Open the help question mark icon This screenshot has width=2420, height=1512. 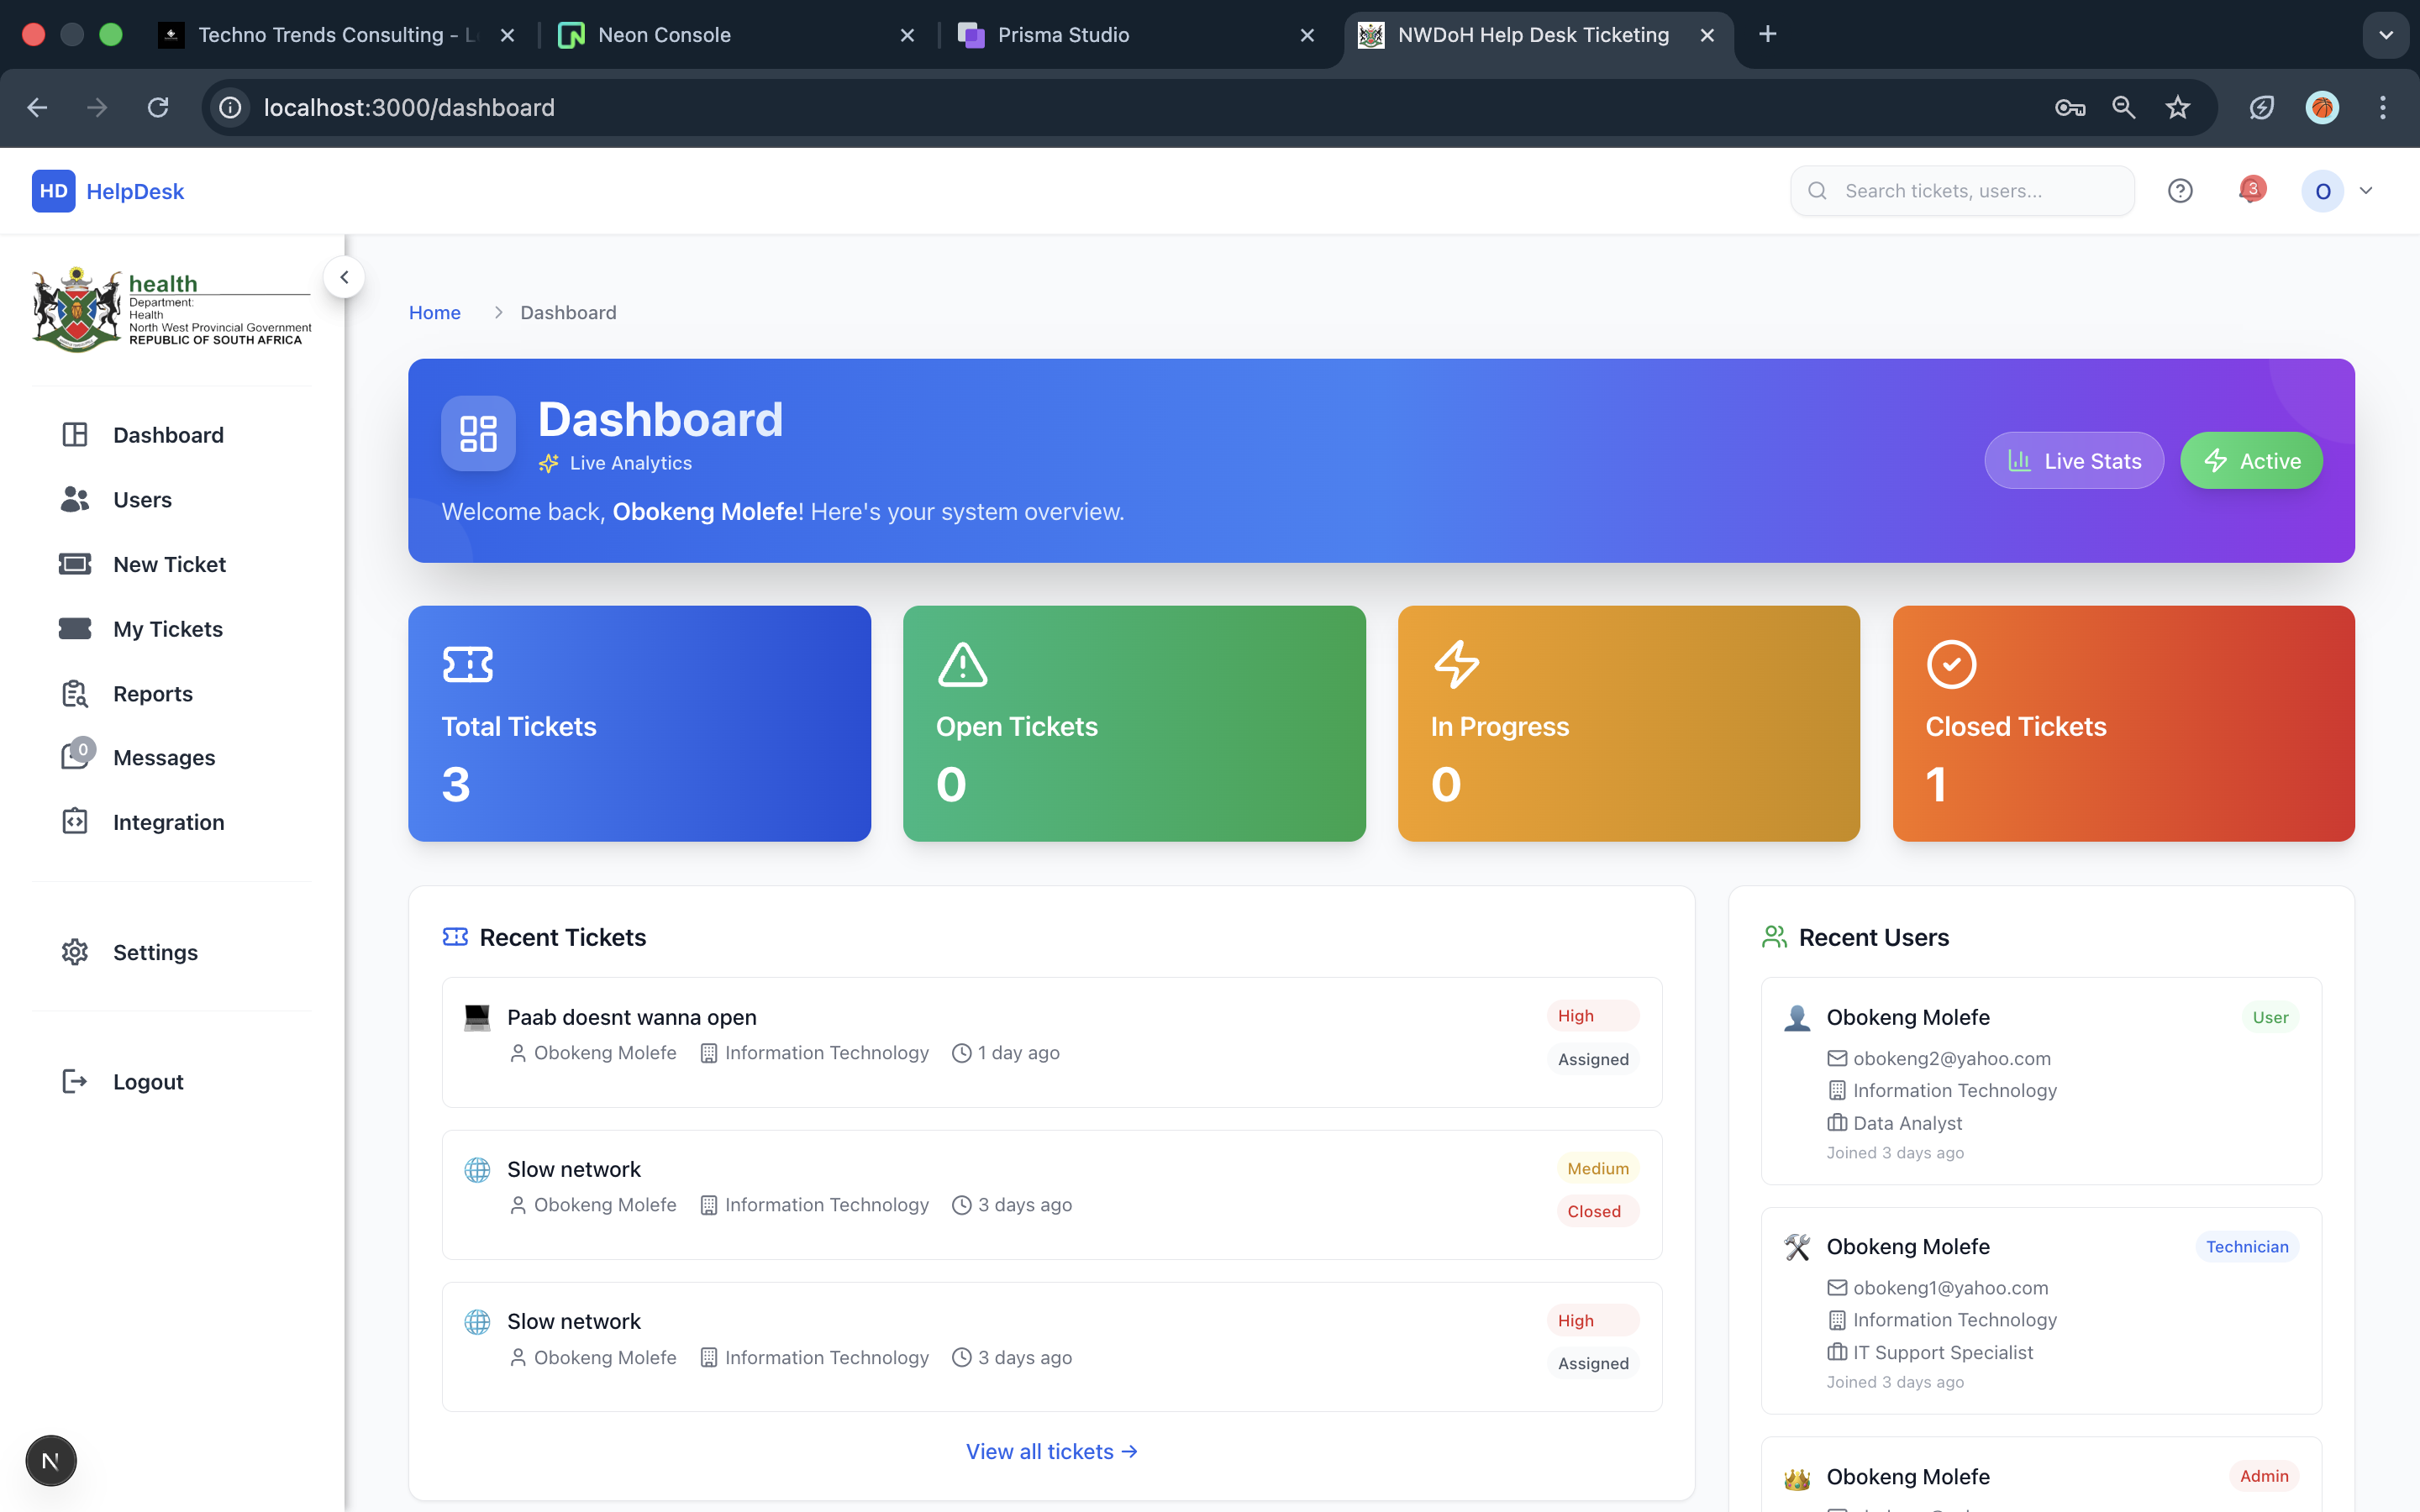coord(2180,190)
